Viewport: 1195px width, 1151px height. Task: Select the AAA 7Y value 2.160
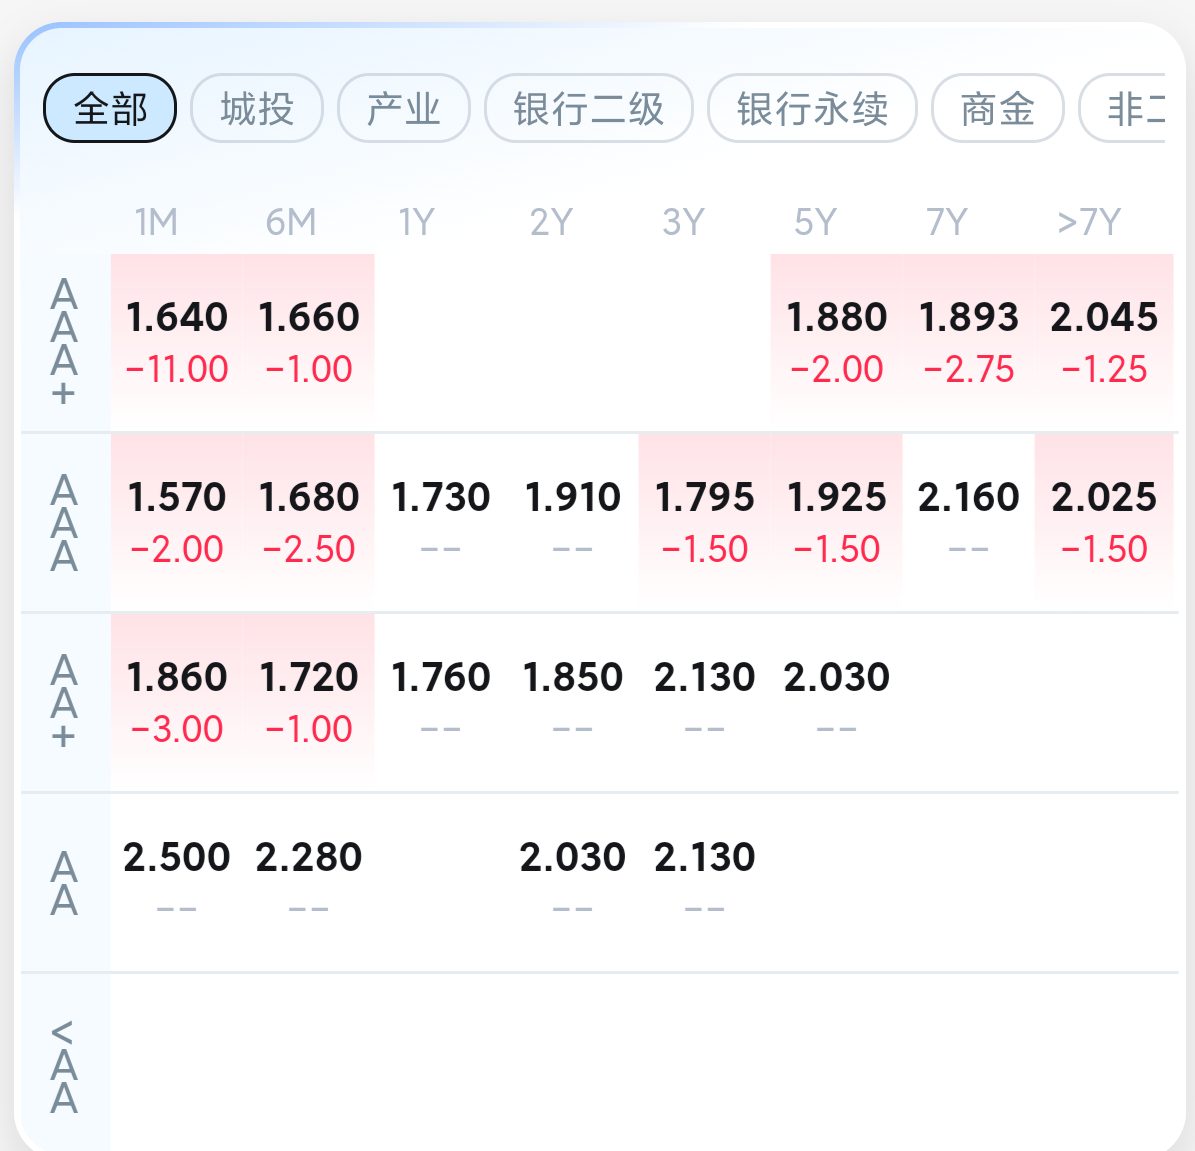(969, 522)
